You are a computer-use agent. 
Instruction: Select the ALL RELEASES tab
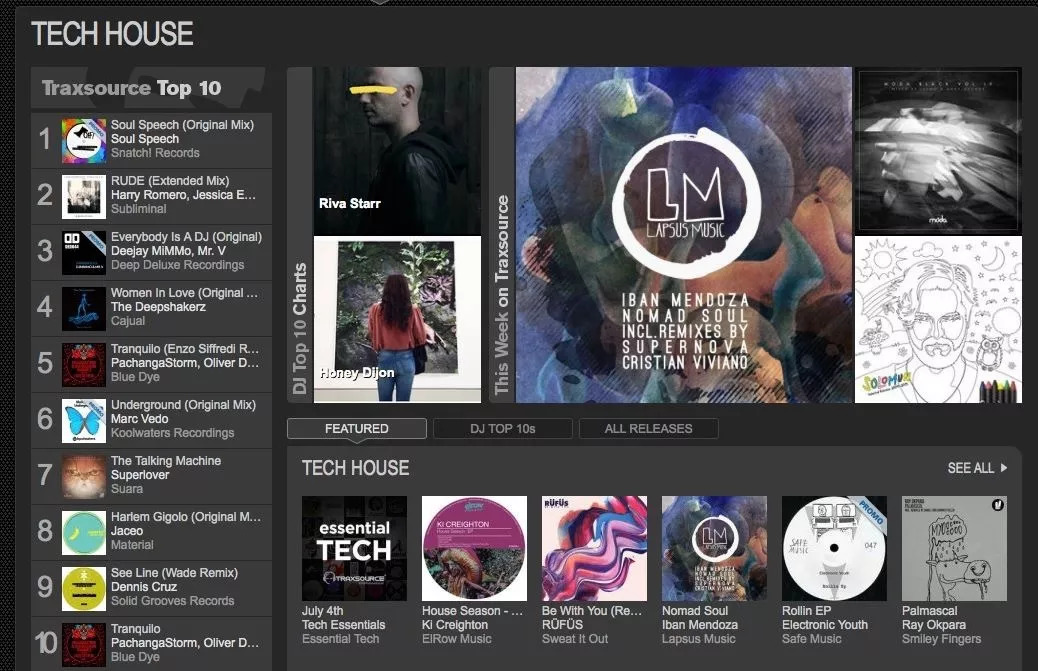tap(648, 429)
